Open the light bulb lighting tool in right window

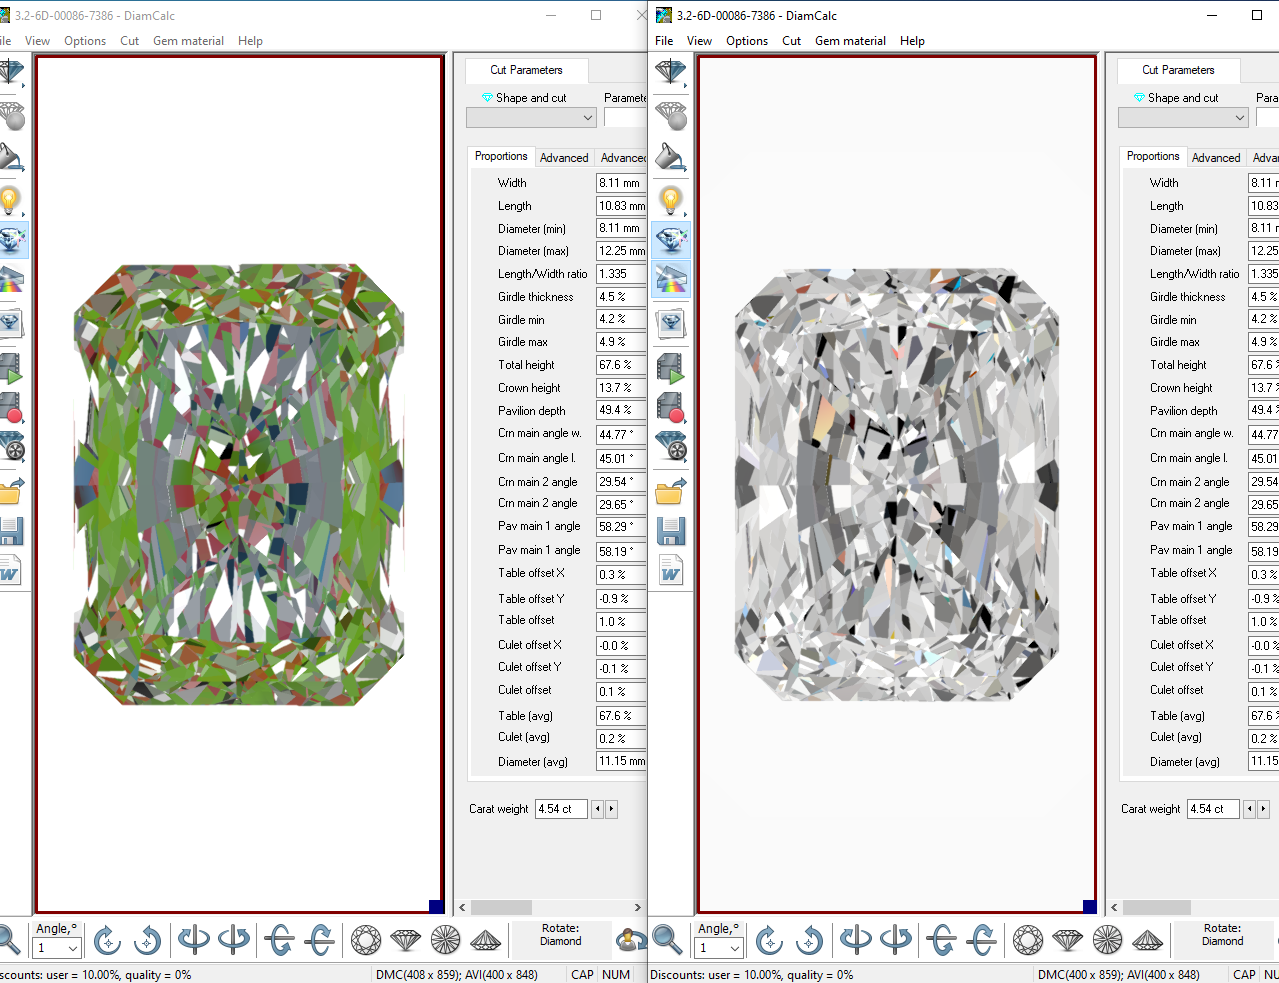pyautogui.click(x=670, y=199)
